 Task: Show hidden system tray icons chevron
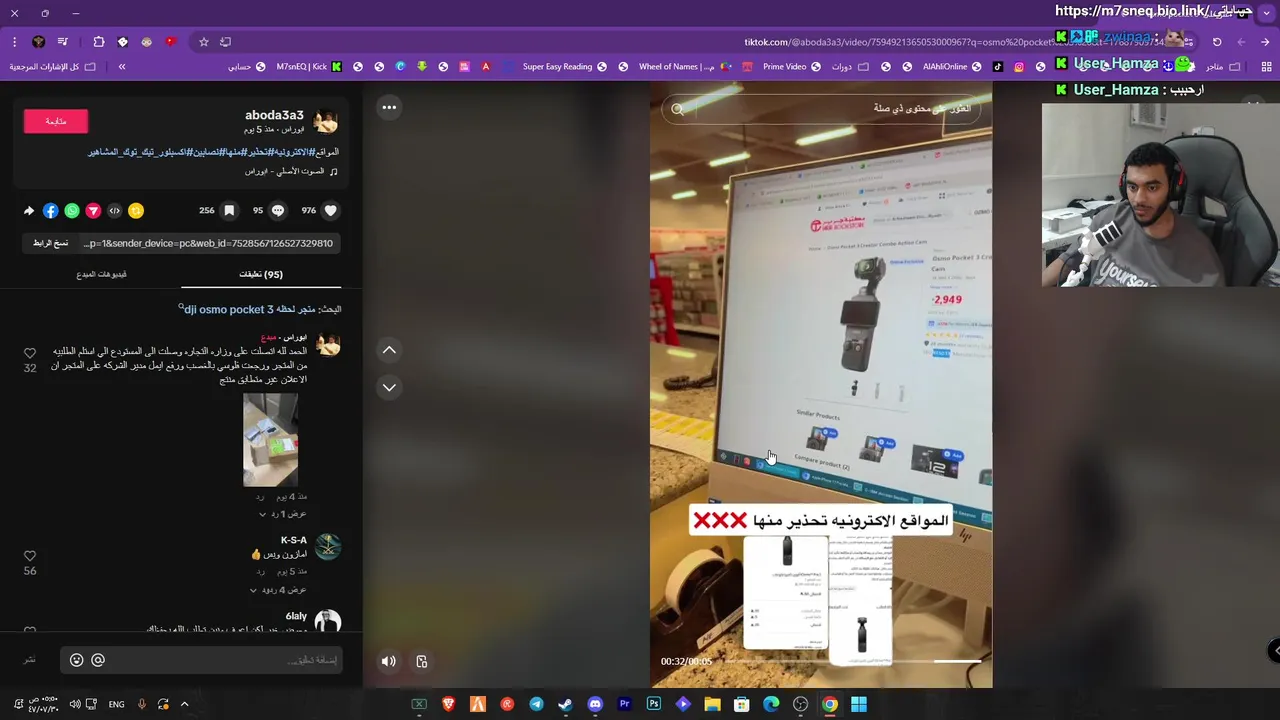pos(184,704)
